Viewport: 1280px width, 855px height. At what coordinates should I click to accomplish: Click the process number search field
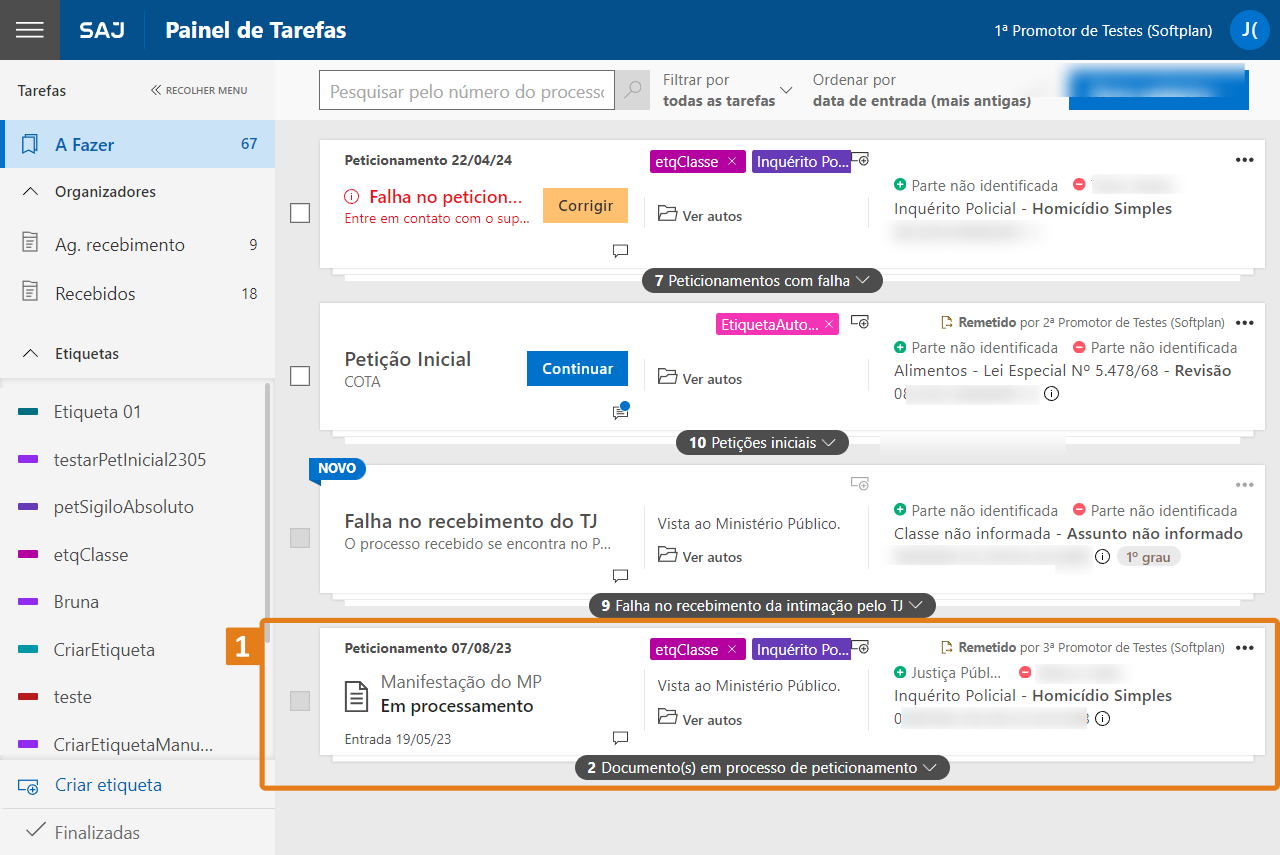[466, 91]
